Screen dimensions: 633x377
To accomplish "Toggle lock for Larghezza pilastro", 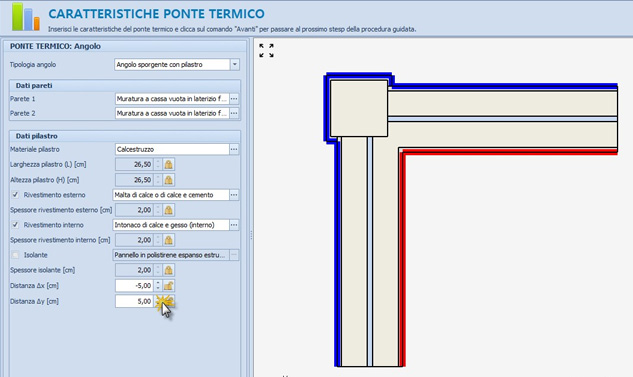I will pos(168,165).
